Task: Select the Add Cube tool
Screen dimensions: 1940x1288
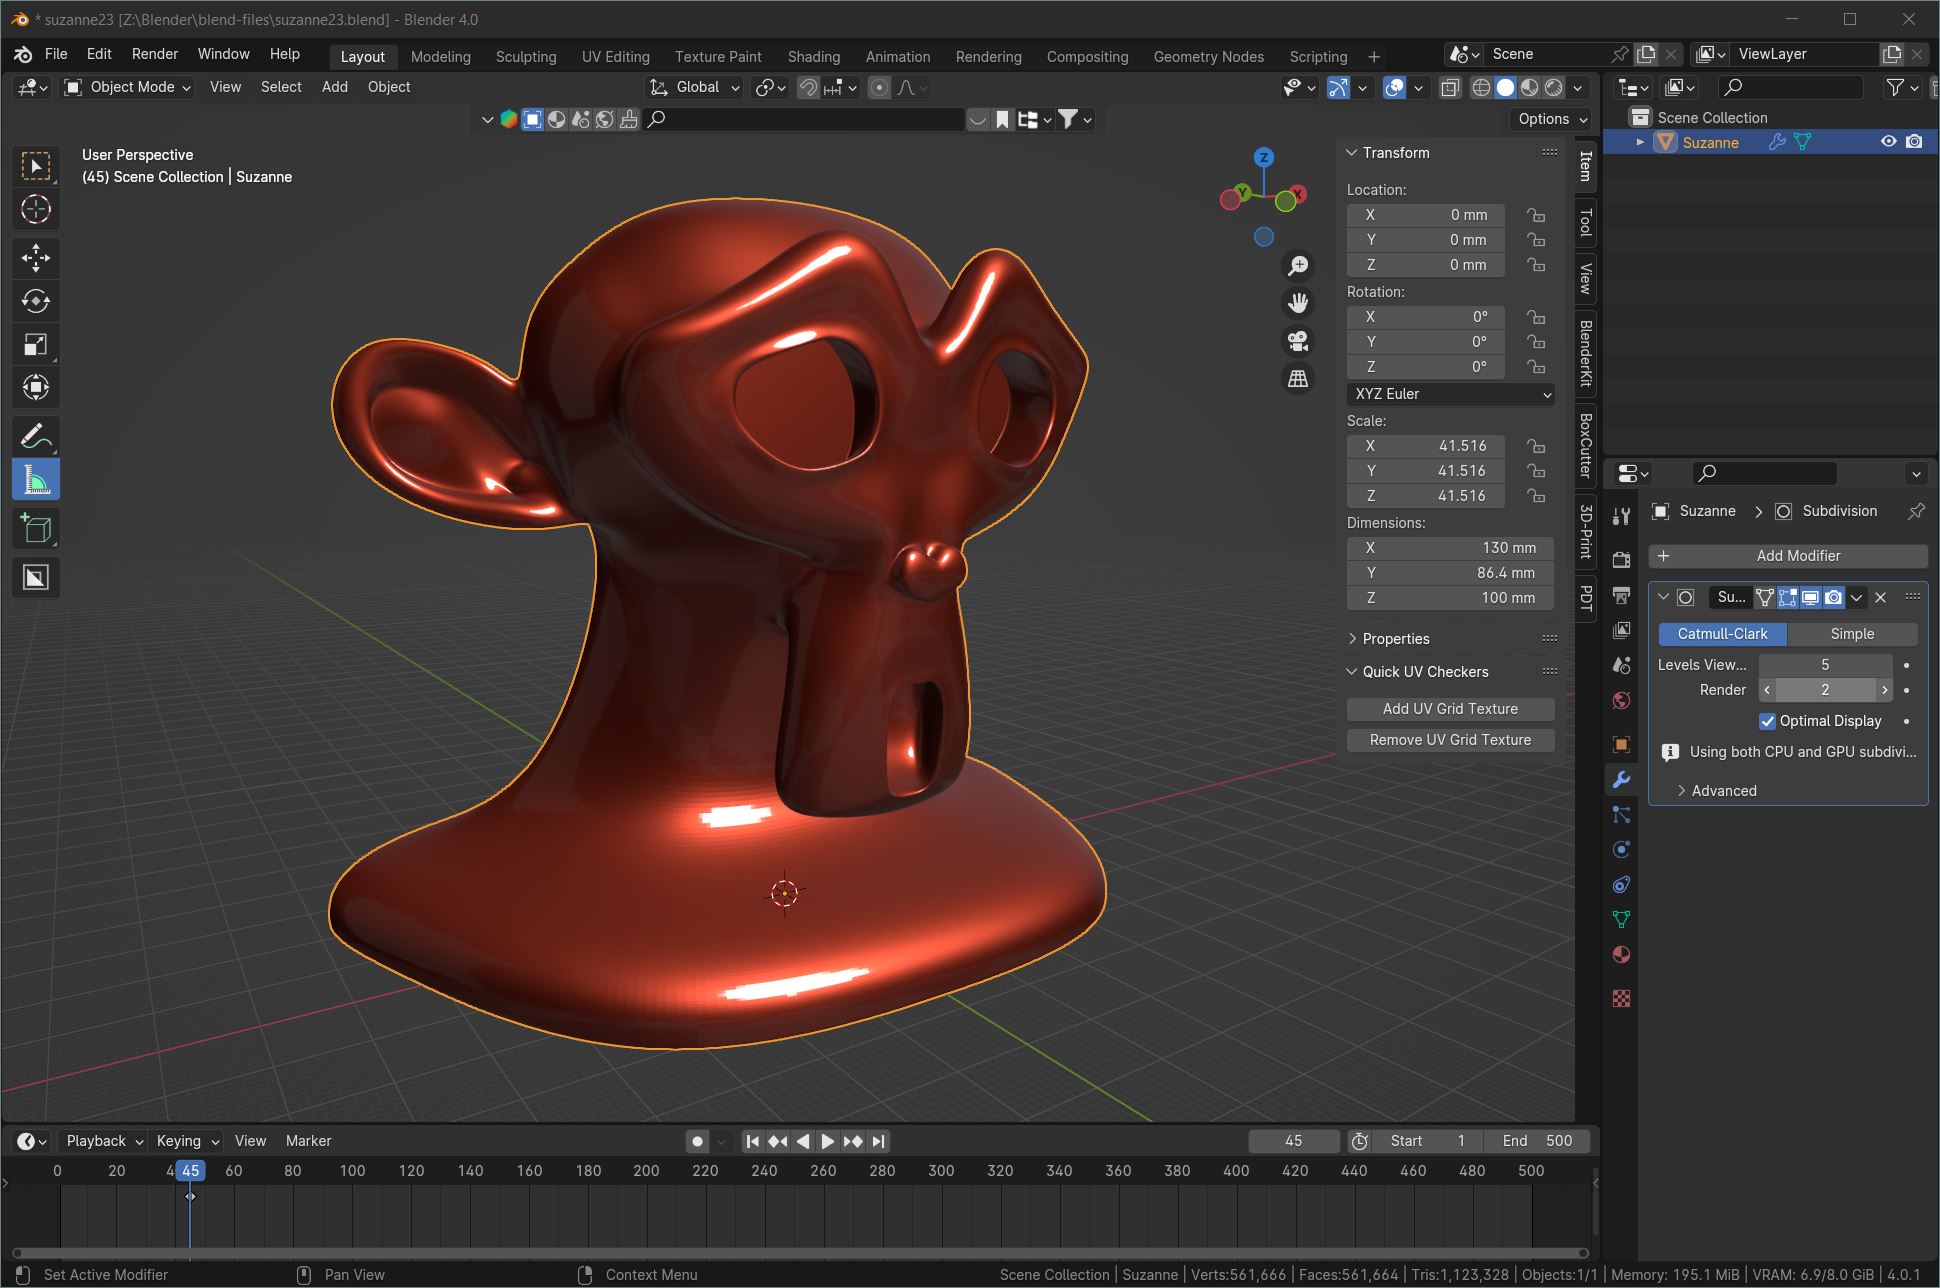Action: (36, 528)
